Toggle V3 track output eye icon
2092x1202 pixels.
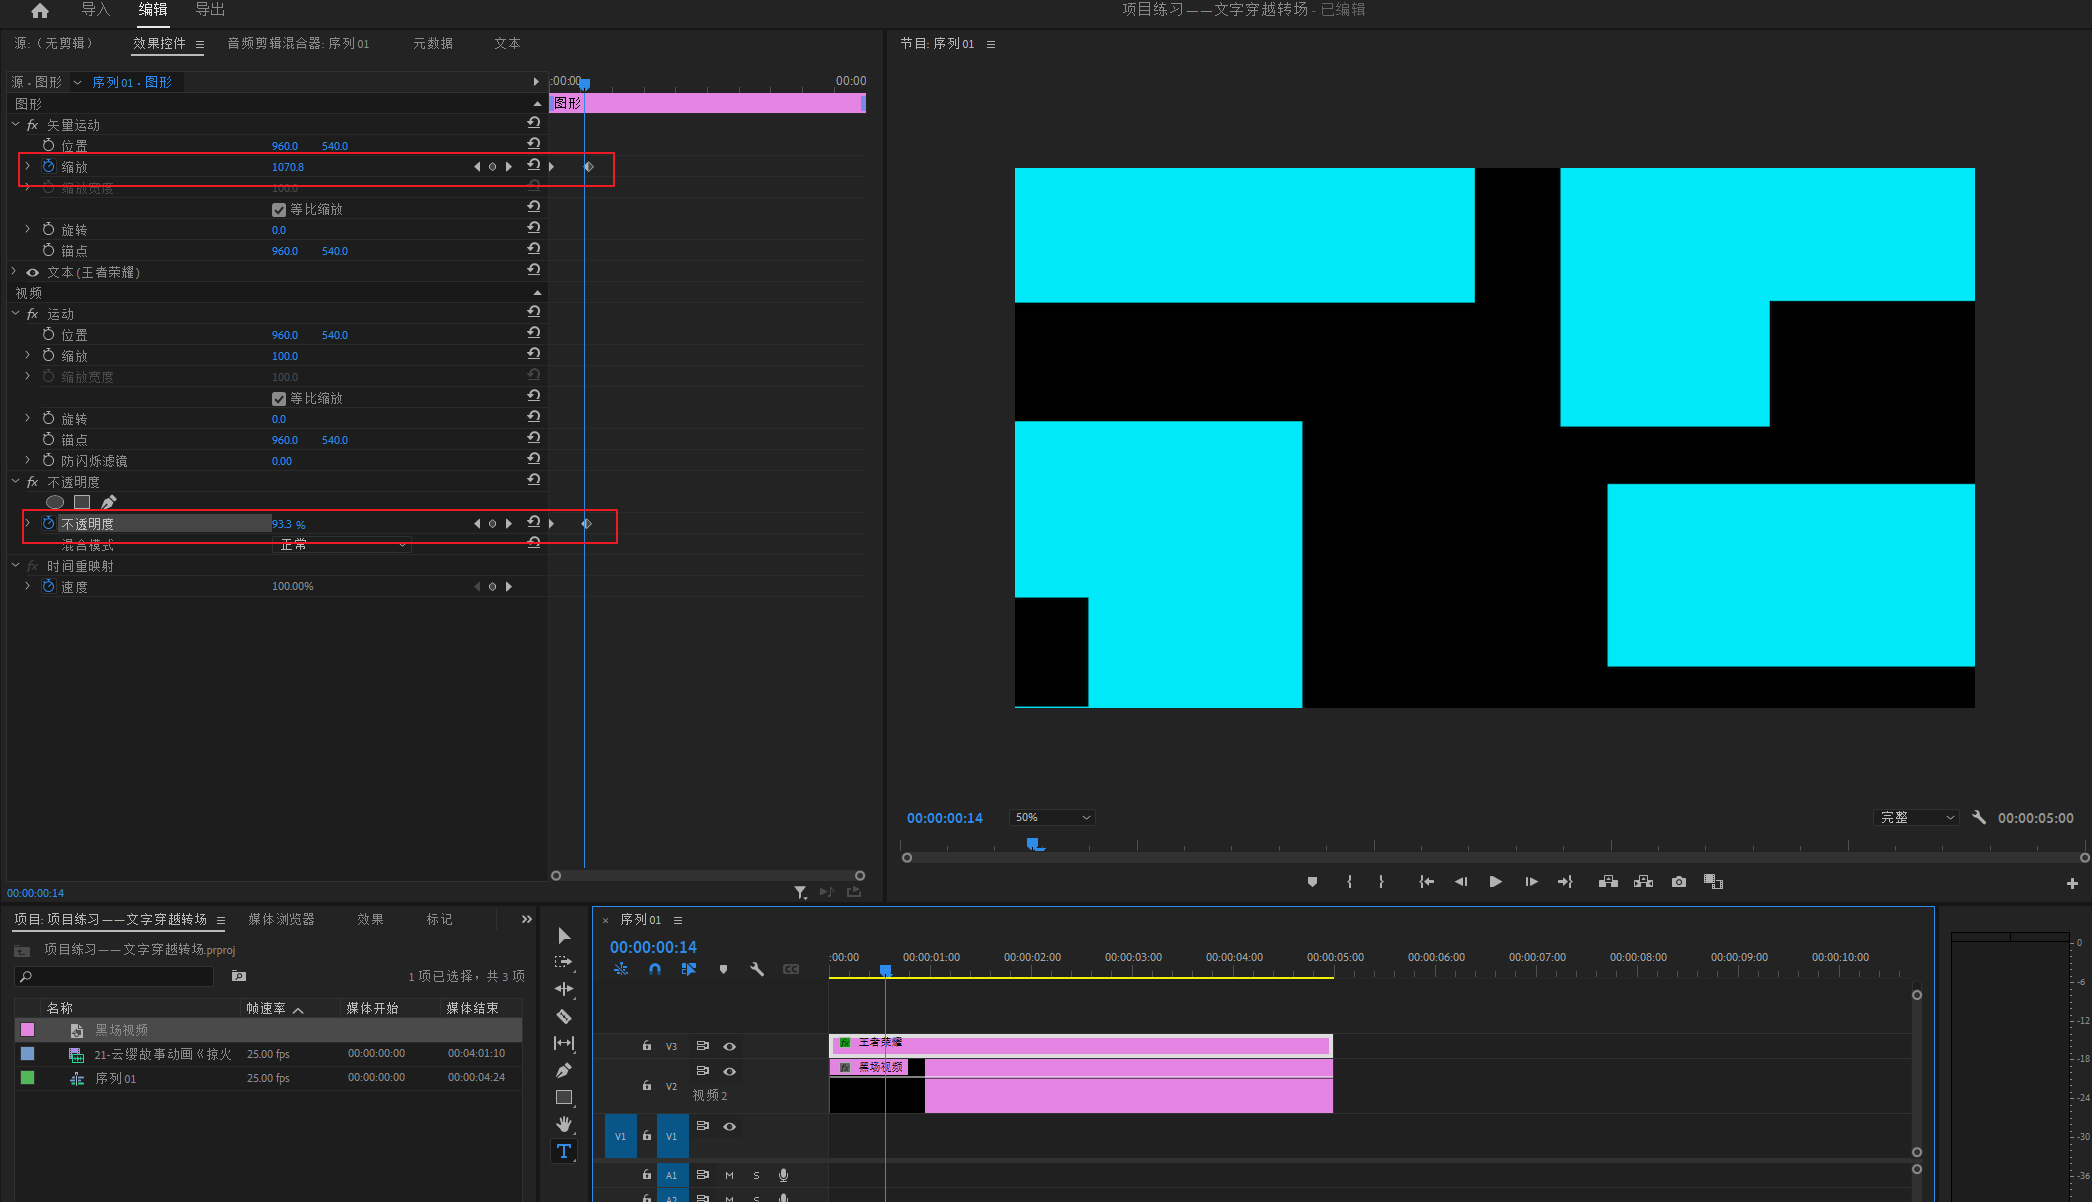730,1046
